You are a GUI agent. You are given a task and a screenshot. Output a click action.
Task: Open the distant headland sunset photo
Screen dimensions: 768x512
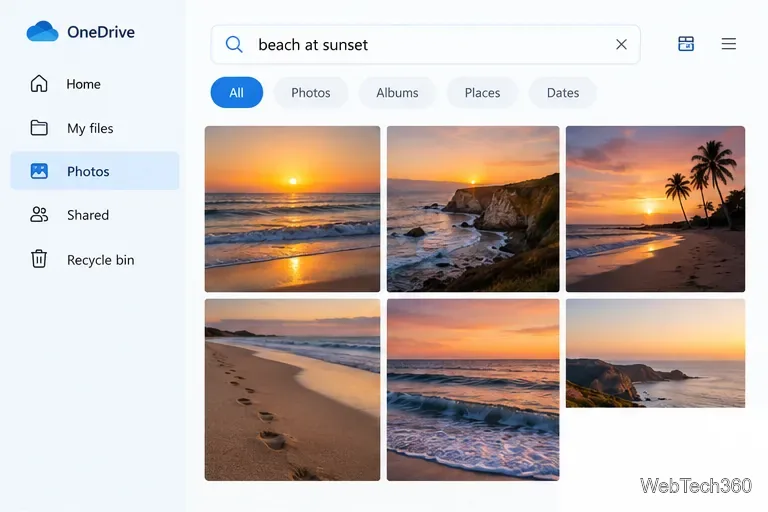655,353
